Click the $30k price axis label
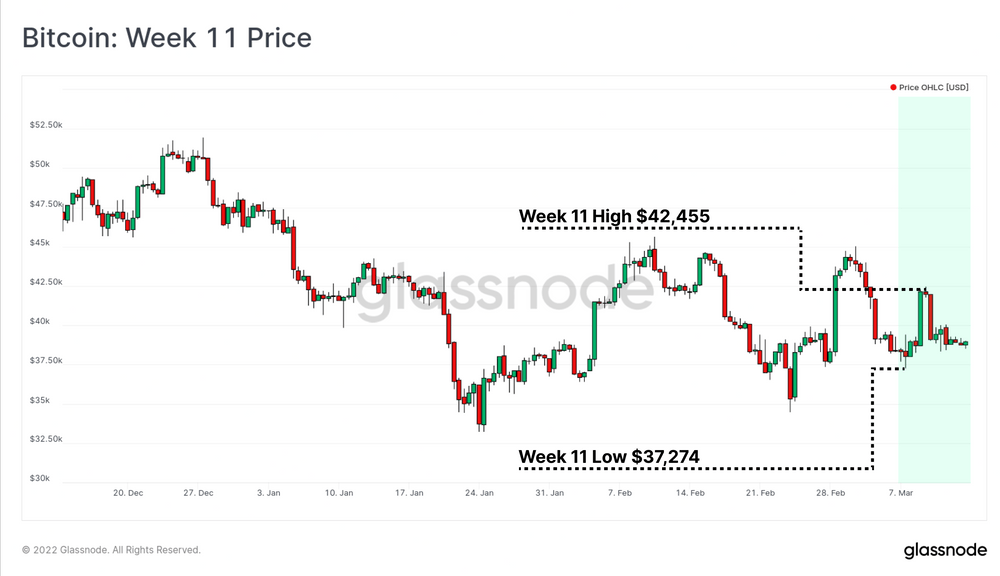The width and height of the screenshot is (1000, 576). pos(40,478)
